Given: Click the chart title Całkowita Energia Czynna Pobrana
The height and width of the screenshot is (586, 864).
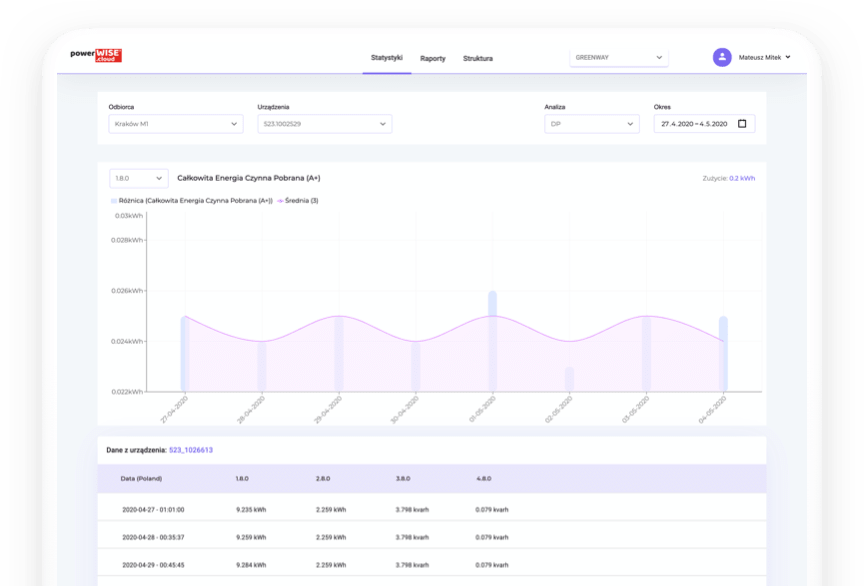Looking at the screenshot, I should tap(249, 178).
